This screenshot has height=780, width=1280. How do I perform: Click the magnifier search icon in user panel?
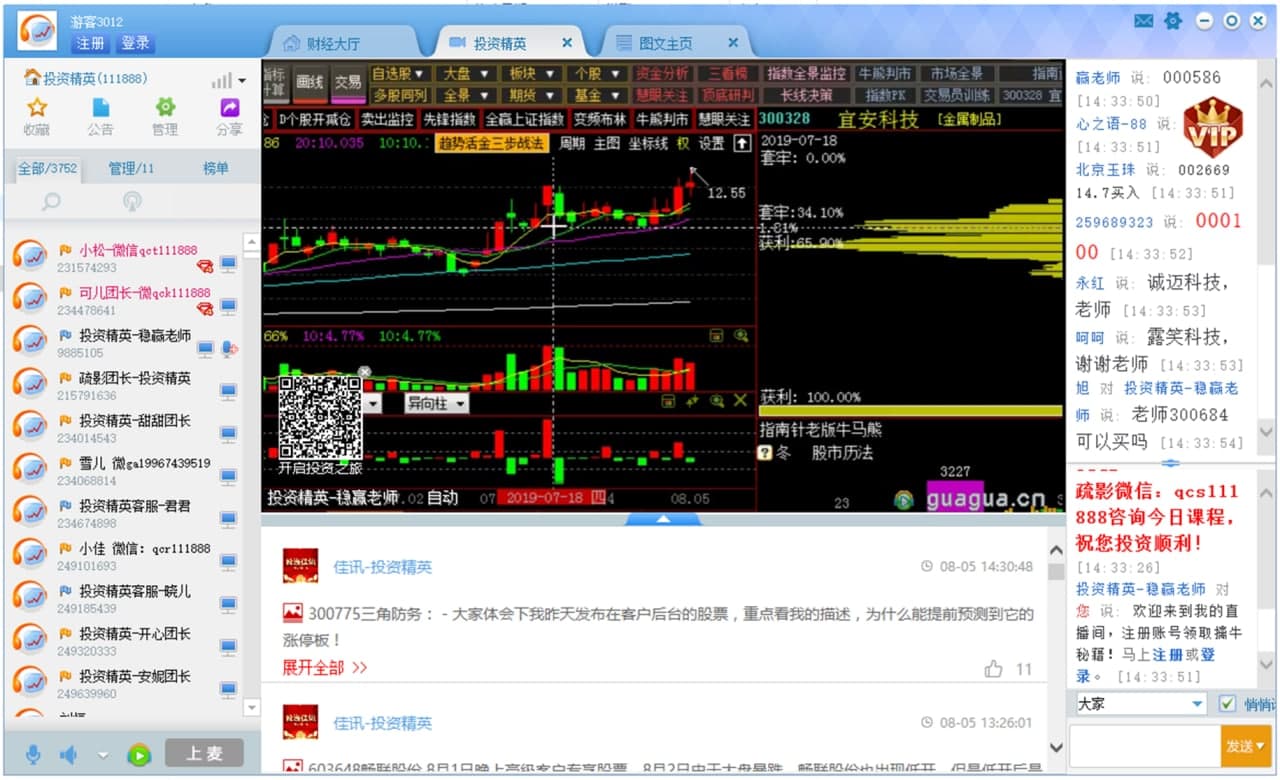[x=51, y=202]
